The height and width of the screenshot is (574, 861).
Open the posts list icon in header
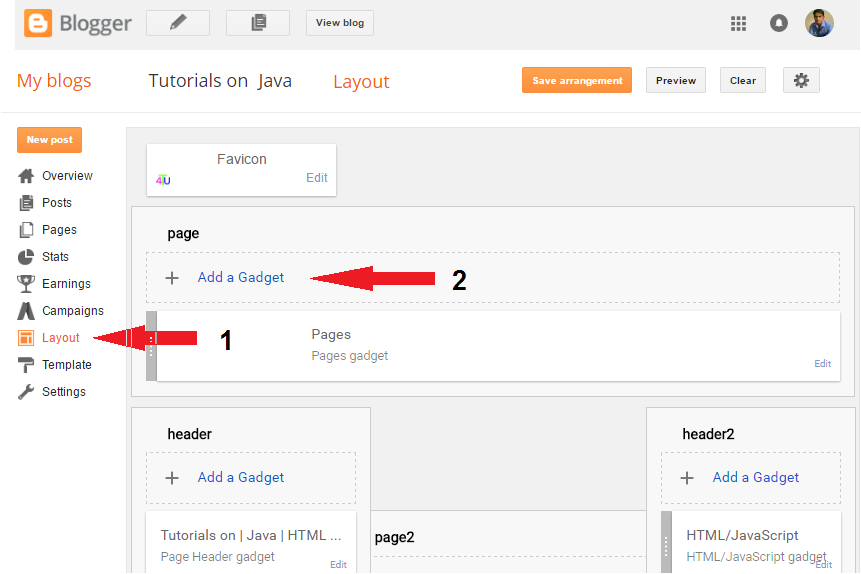pos(258,23)
